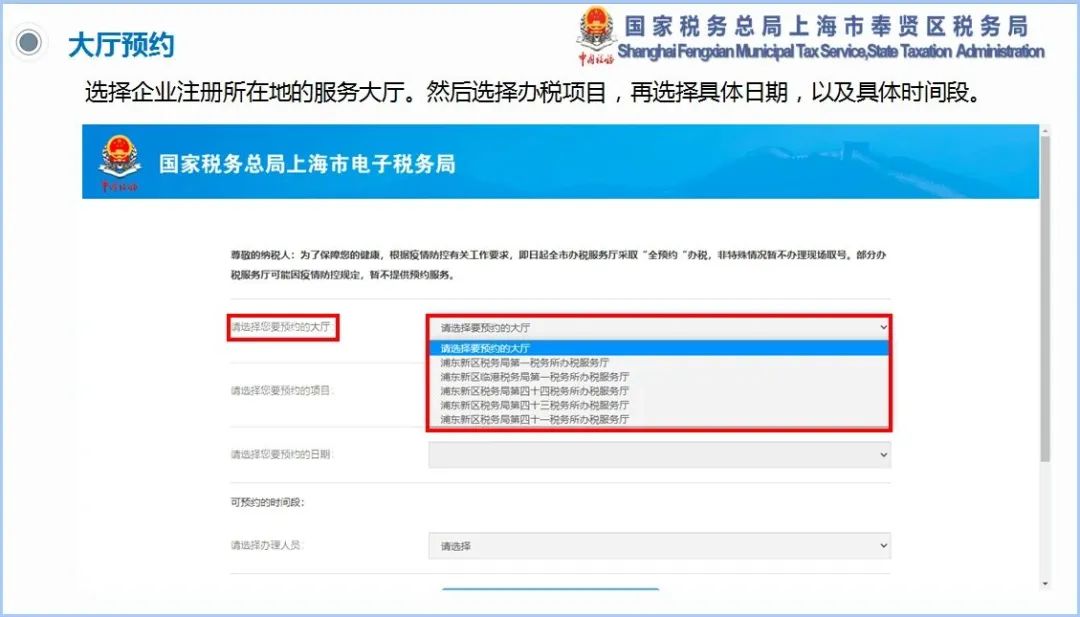Click the Shanghai Fengxian Municipal Tax Service text

[831, 52]
